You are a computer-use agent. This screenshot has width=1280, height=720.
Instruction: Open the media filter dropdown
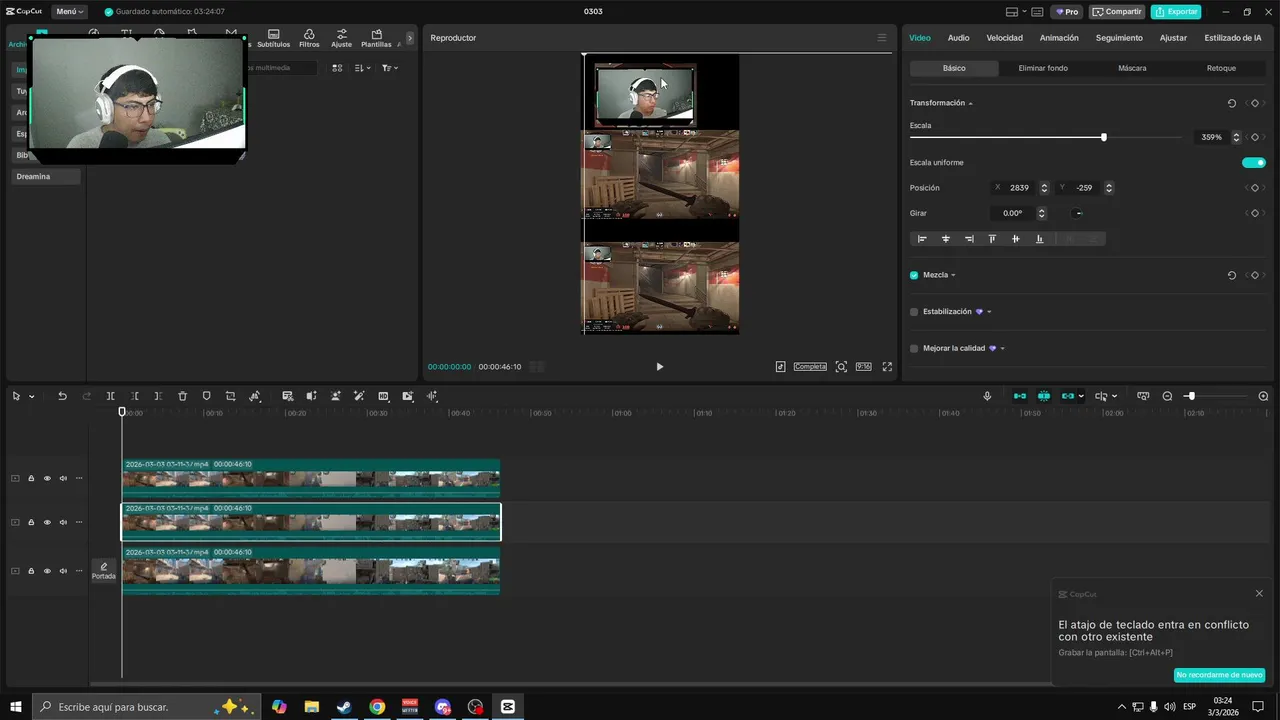[389, 68]
